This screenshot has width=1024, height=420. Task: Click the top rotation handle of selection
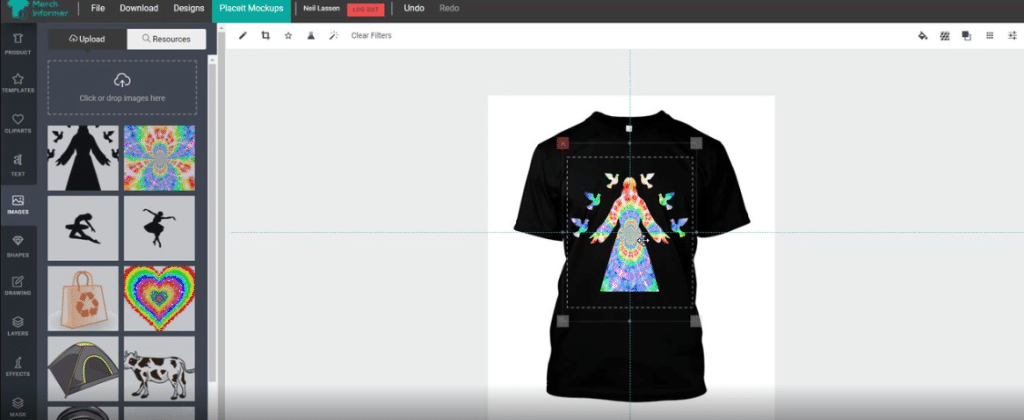pyautogui.click(x=629, y=129)
